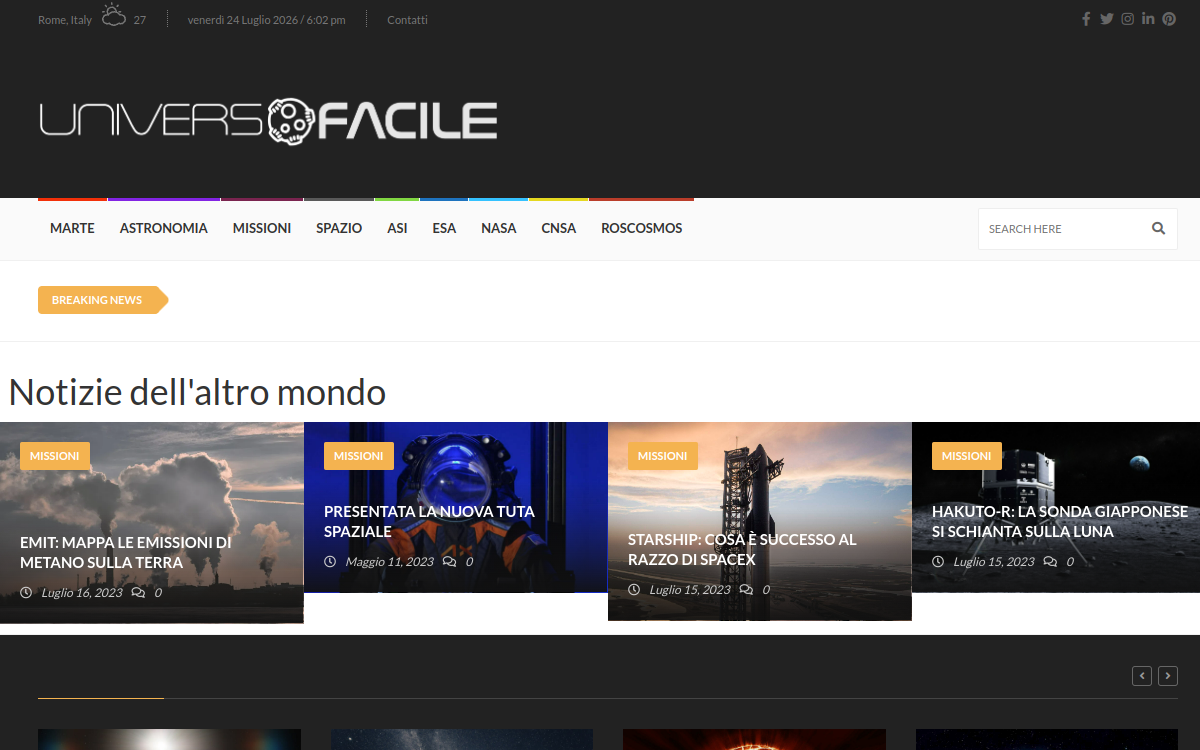Viewport: 1200px width, 750px height.
Task: Click comment icon on Hakuto-R article
Action: pos(1050,562)
